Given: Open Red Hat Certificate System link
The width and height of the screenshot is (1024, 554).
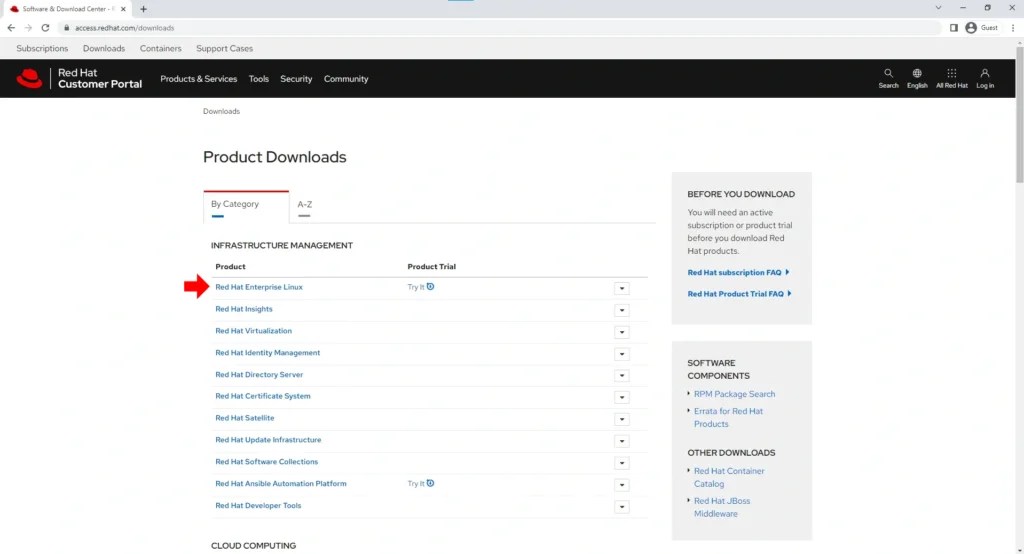Looking at the screenshot, I should pyautogui.click(x=263, y=396).
